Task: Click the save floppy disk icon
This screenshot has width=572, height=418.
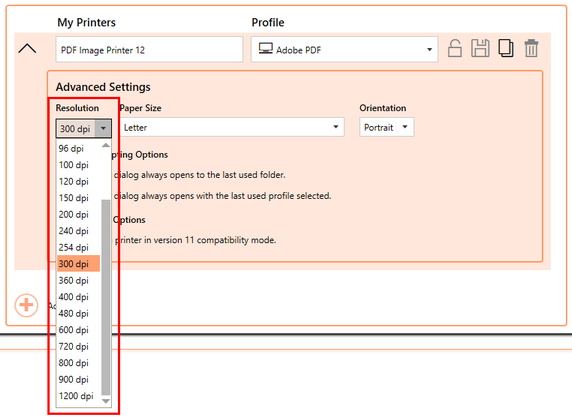Action: (480, 48)
